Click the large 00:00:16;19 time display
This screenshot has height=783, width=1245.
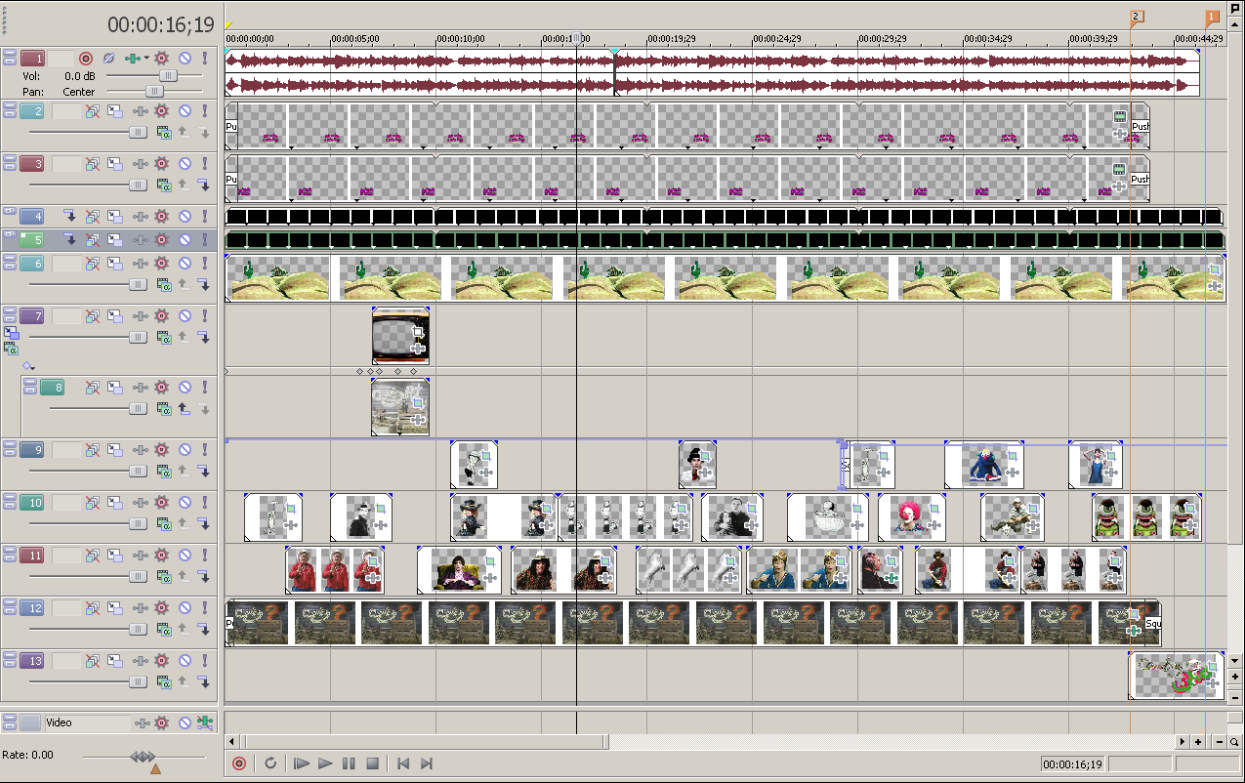coord(161,25)
